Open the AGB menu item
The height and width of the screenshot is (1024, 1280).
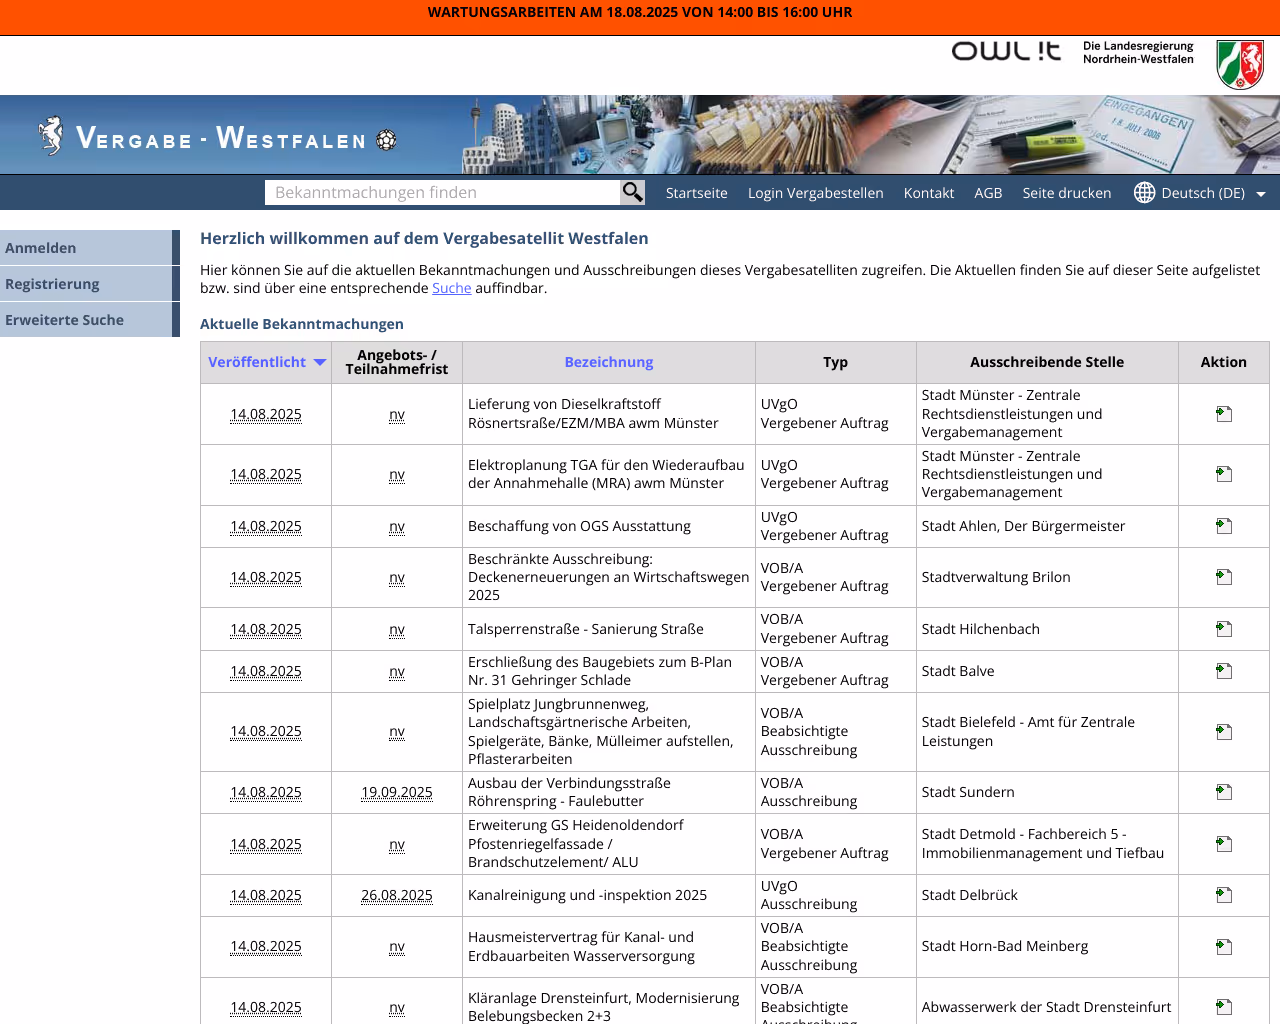point(988,192)
